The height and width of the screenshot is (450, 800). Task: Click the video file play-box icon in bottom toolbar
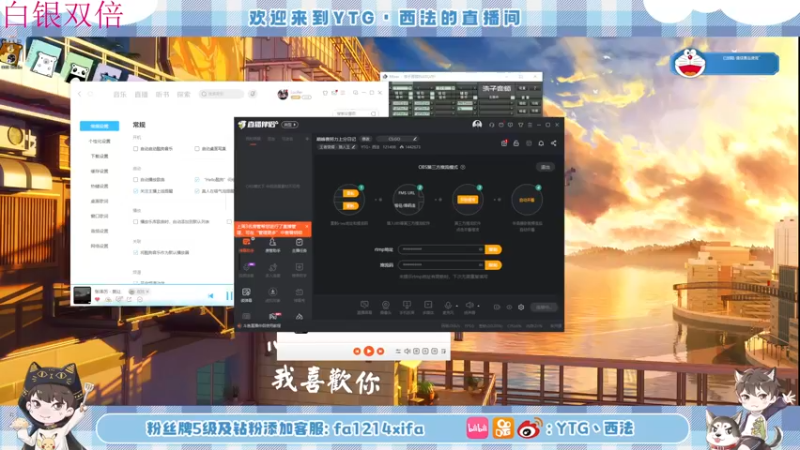(x=428, y=305)
